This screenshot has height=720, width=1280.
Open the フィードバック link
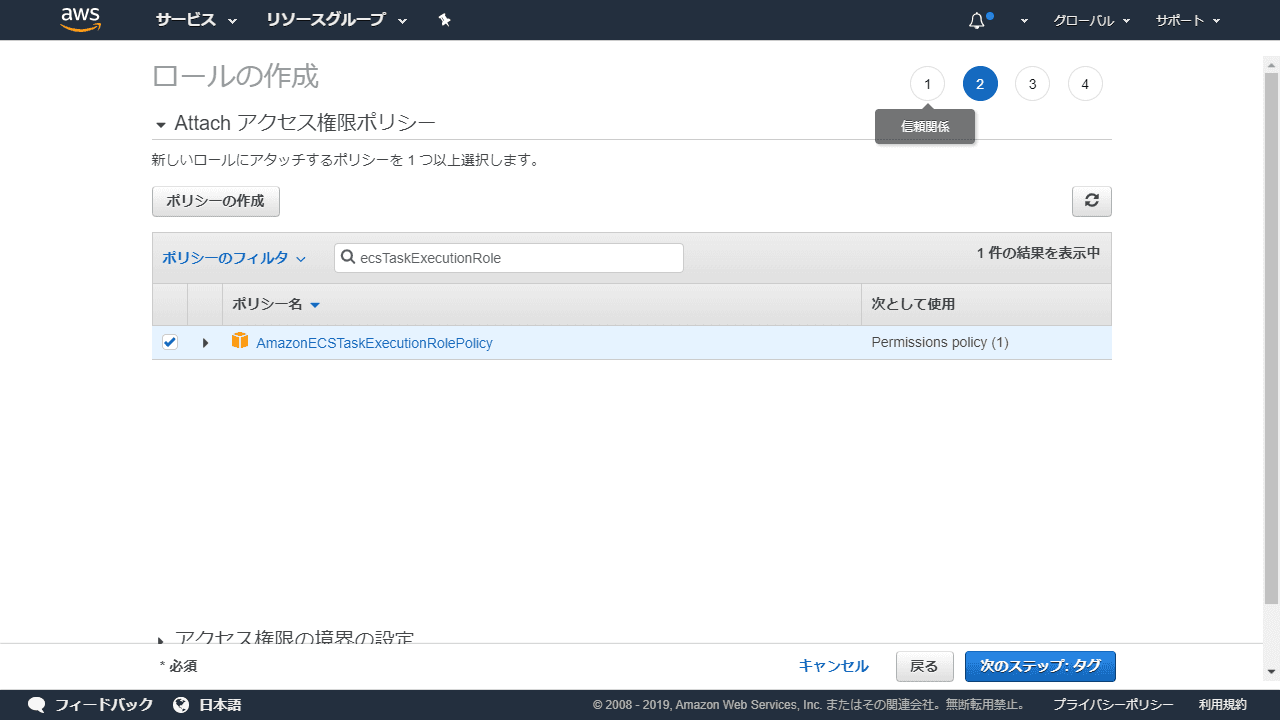pos(104,705)
